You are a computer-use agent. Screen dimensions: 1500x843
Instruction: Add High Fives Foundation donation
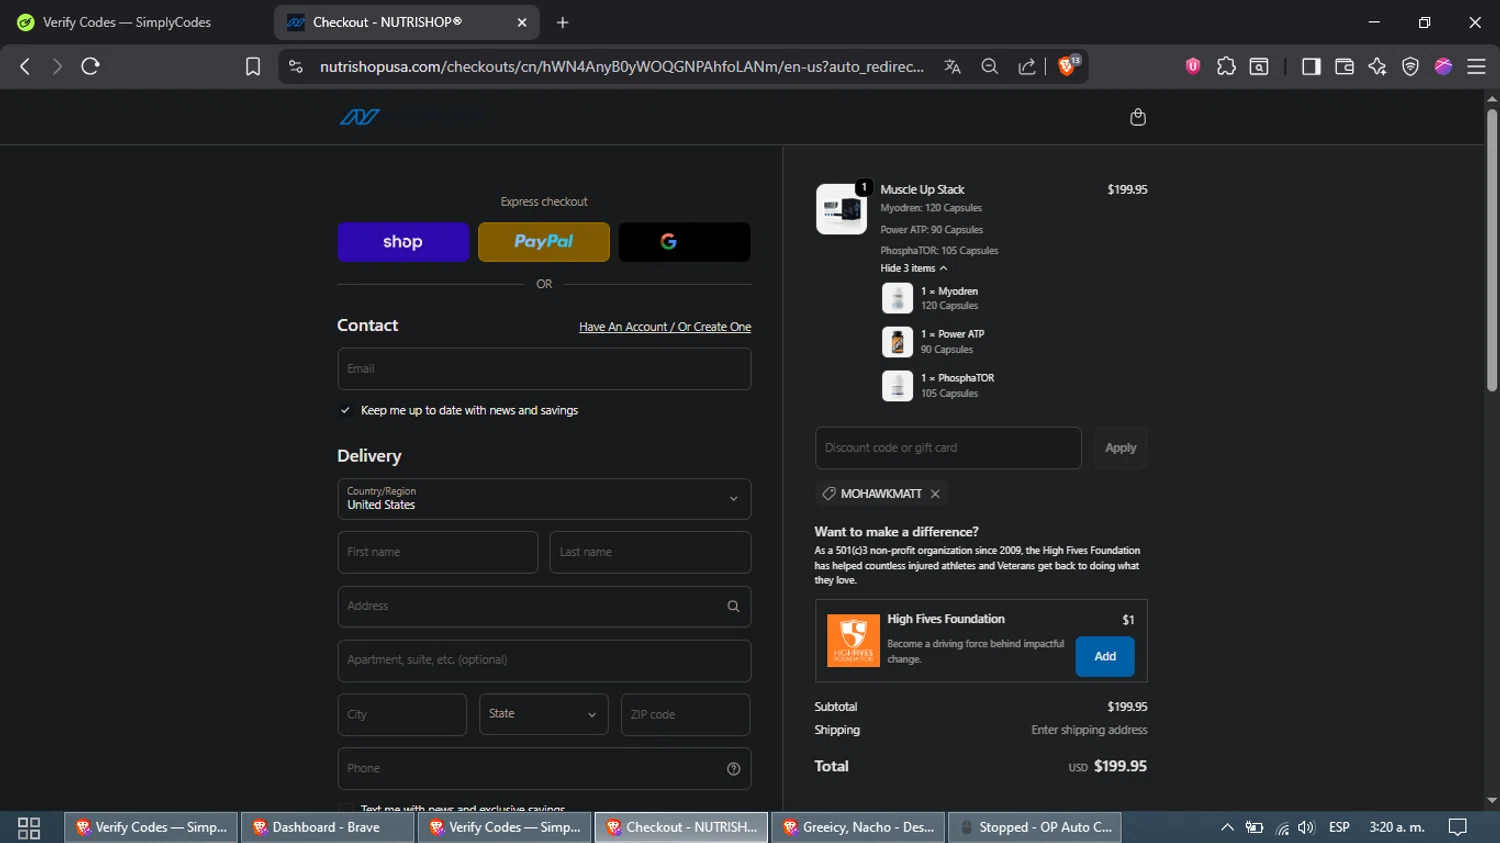click(x=1105, y=656)
